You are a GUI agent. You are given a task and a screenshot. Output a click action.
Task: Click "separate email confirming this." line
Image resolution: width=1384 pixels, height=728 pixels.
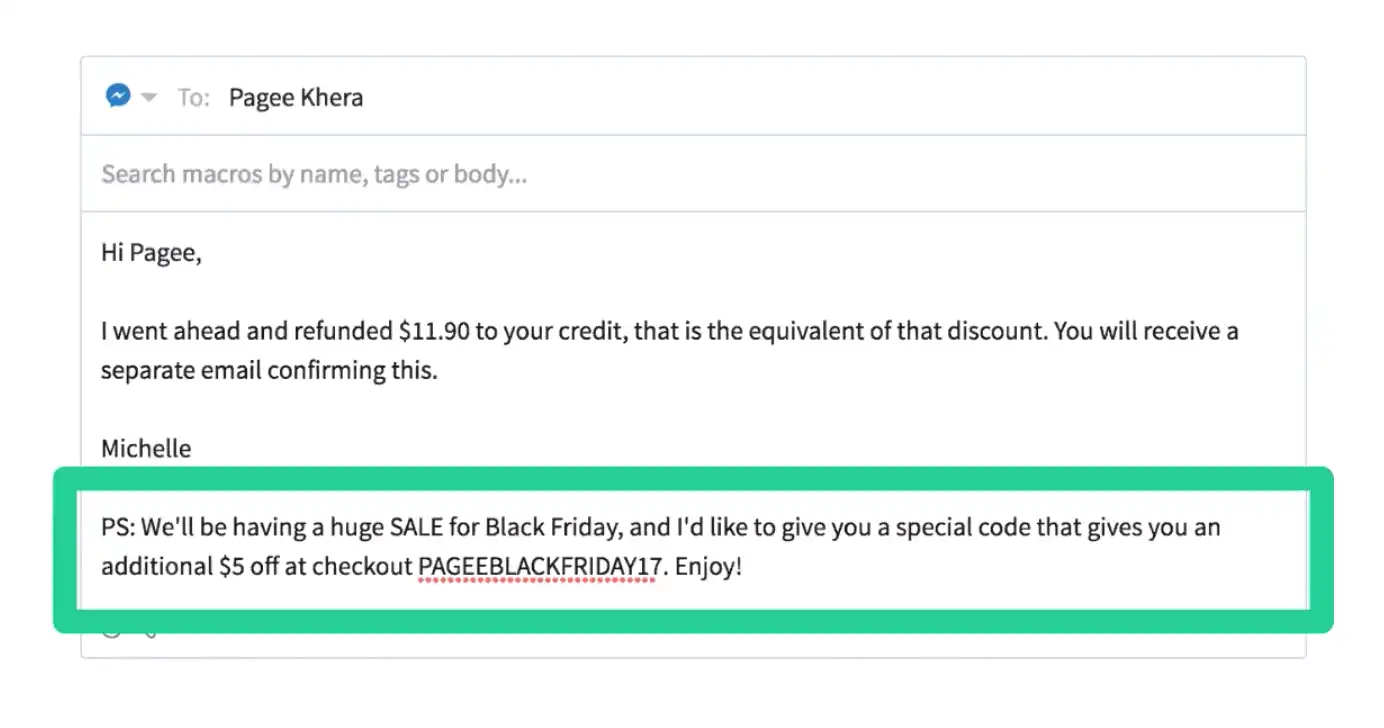coord(270,371)
